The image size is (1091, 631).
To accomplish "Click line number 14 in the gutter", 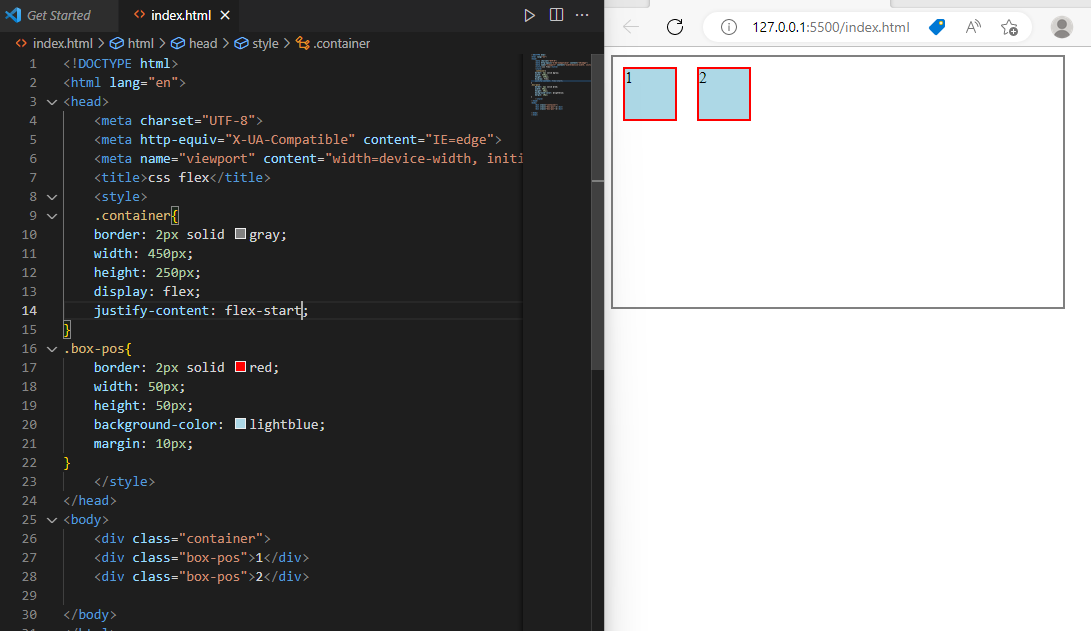I will [29, 310].
